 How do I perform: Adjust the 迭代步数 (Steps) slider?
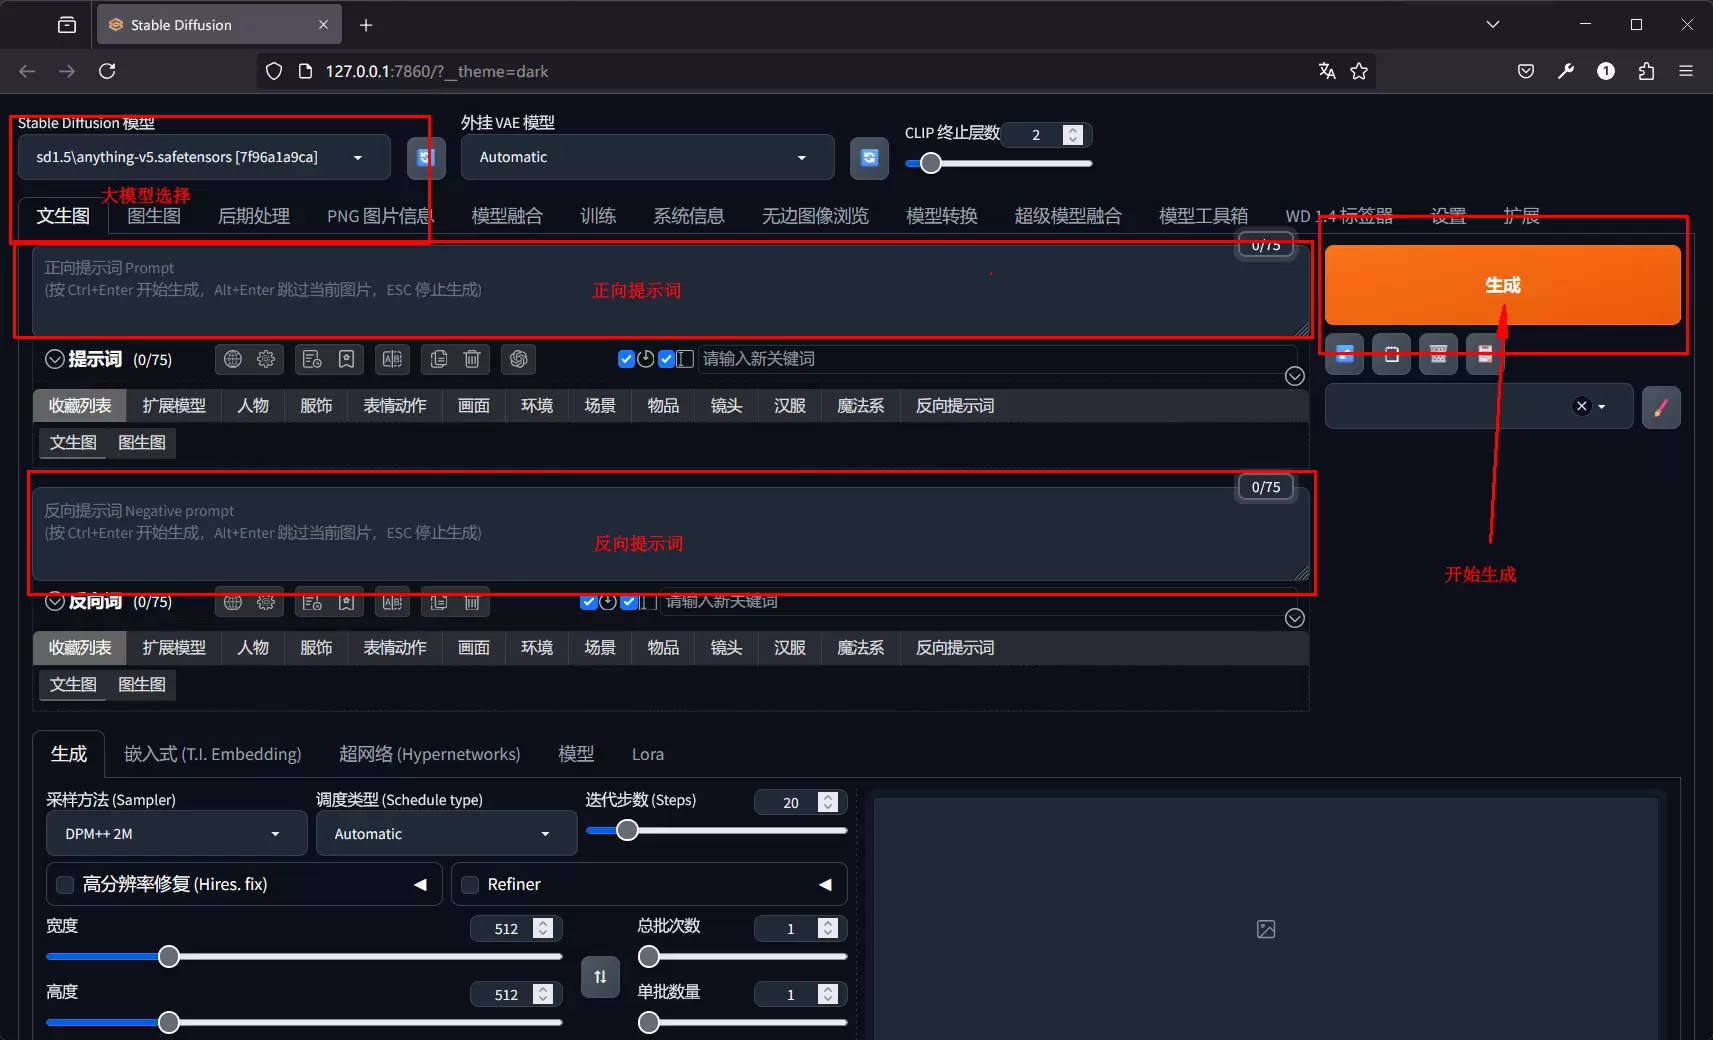tap(716, 830)
